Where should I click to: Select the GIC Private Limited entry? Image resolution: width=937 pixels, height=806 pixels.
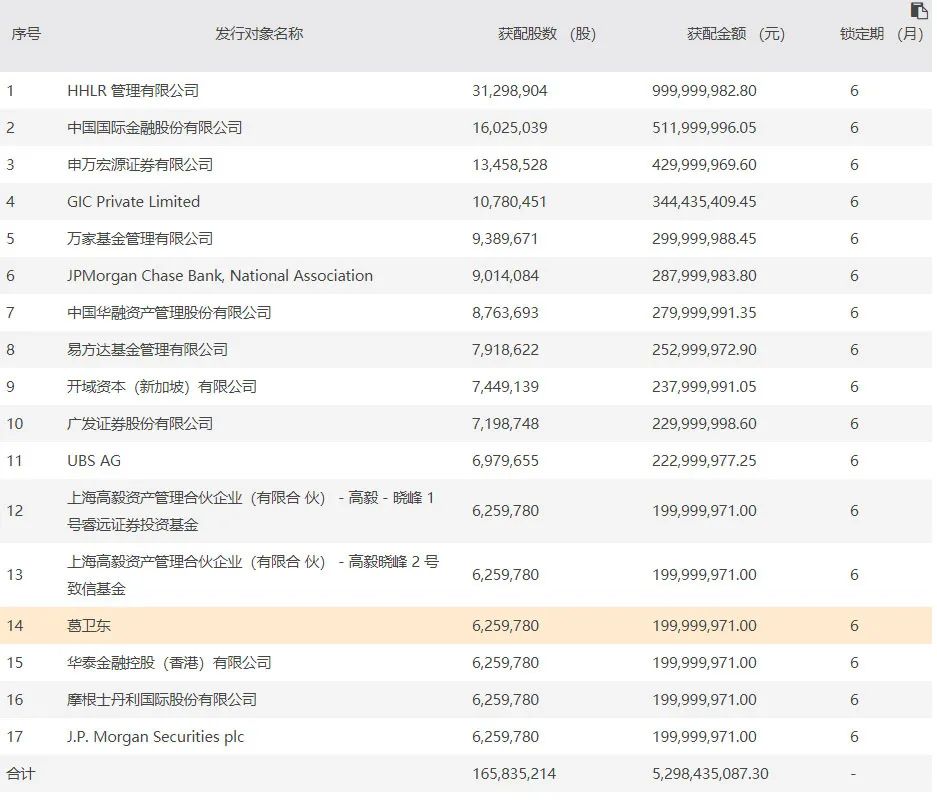click(x=133, y=202)
